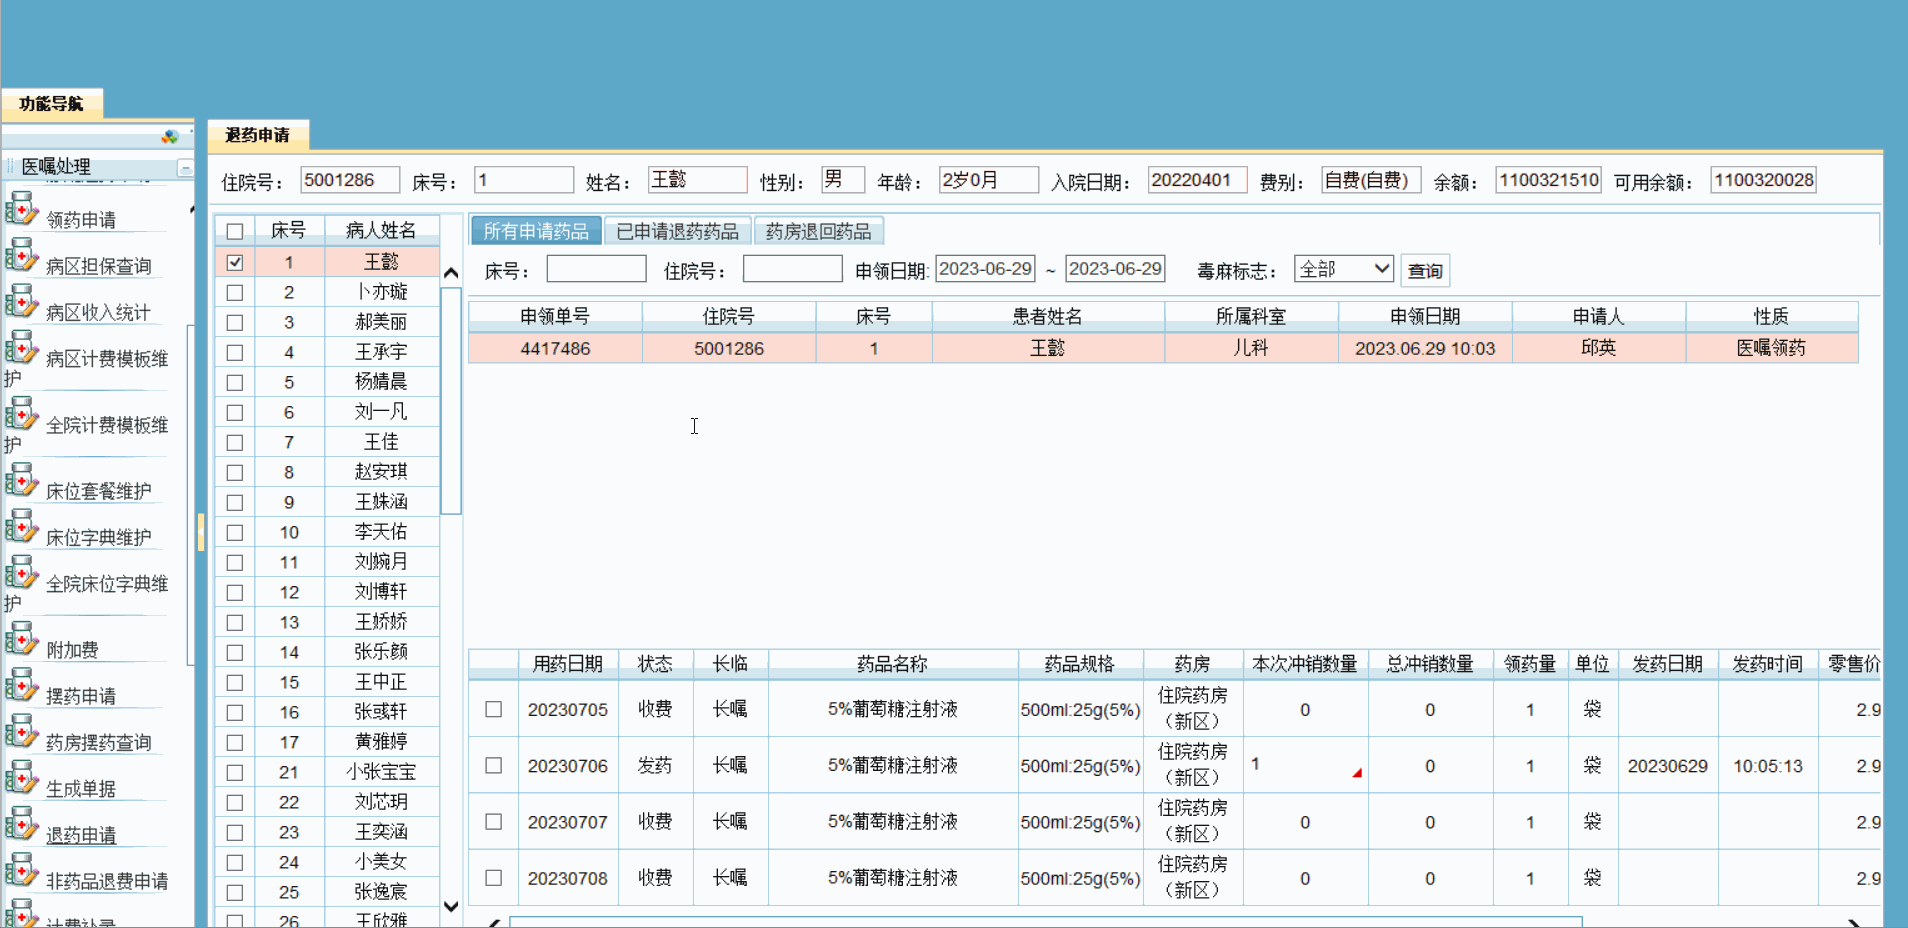Screen dimensions: 1908x928
Task: Open 全院计费模板维护 sidebar icon
Action: pos(21,415)
